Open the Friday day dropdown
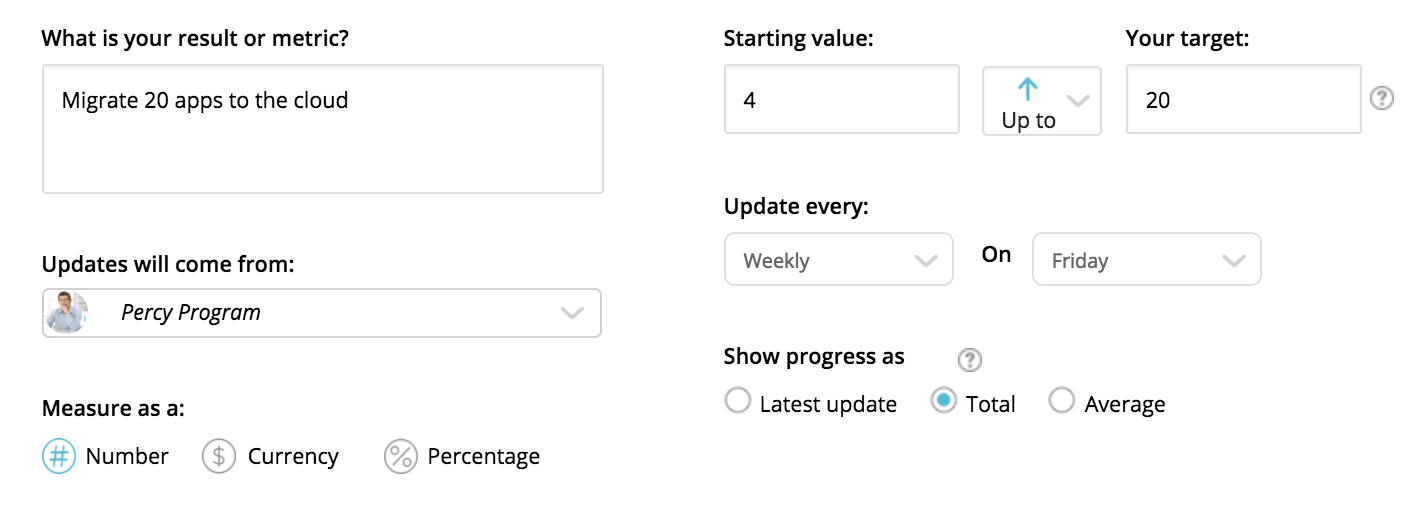The height and width of the screenshot is (512, 1414). click(1146, 260)
